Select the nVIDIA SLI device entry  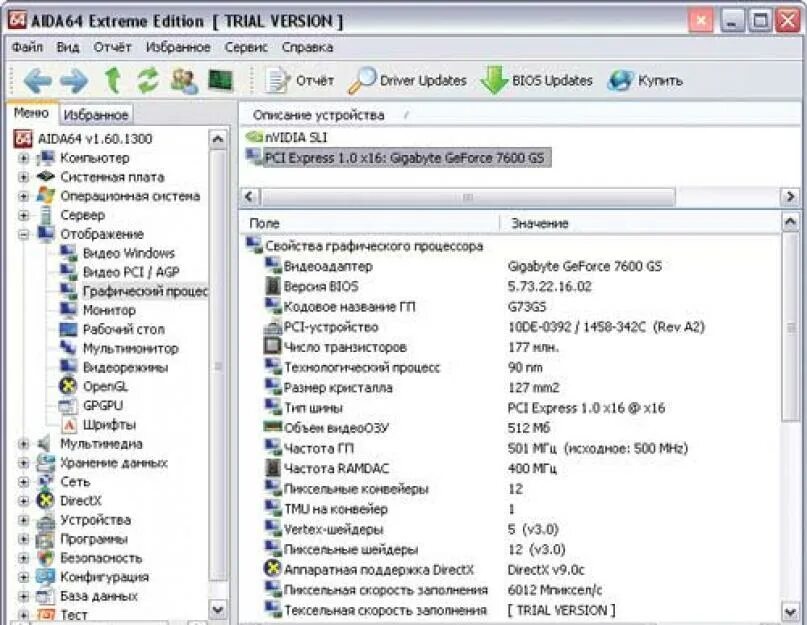286,137
